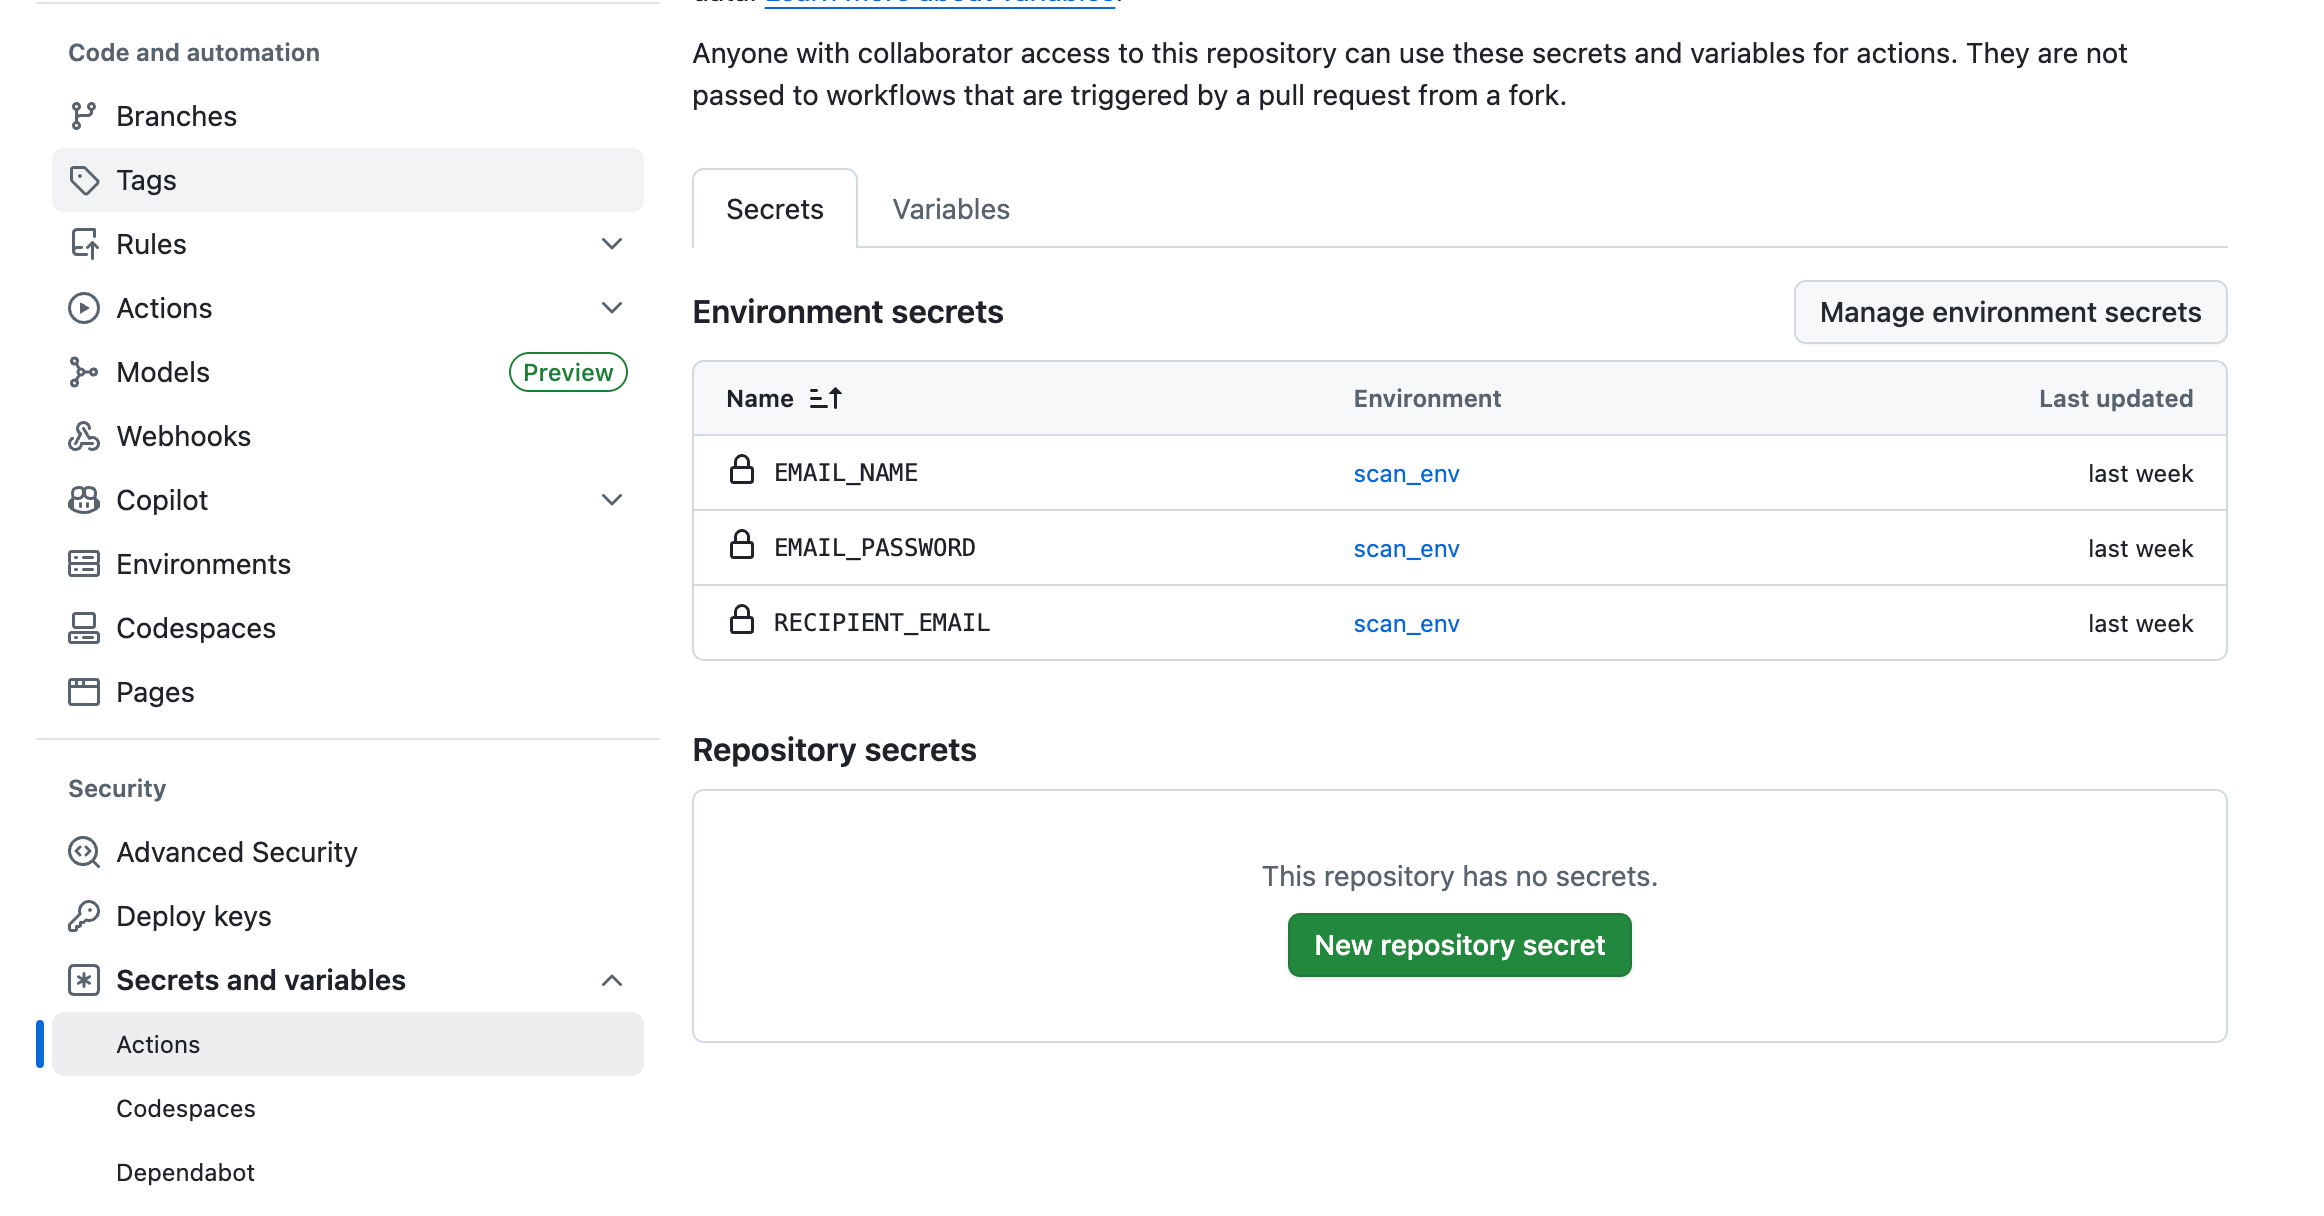2324x1216 pixels.
Task: Switch to the Variables tab
Action: point(950,209)
